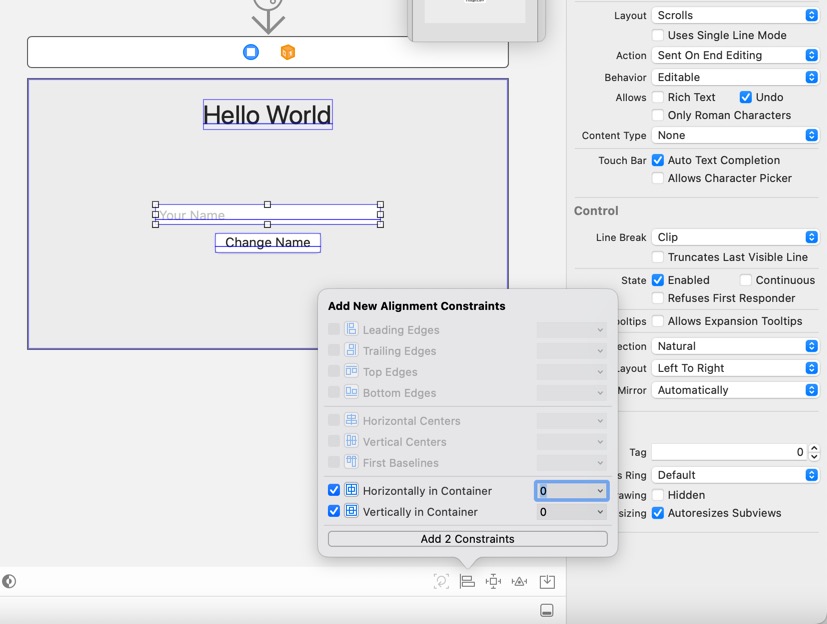Toggle the appearance switcher icon at bottom left
Screen dimensions: 827x624
[9, 581]
